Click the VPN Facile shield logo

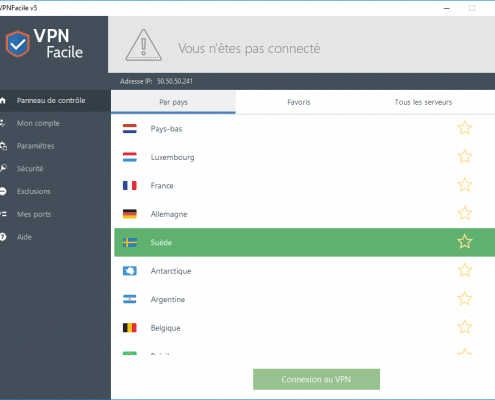point(17,44)
